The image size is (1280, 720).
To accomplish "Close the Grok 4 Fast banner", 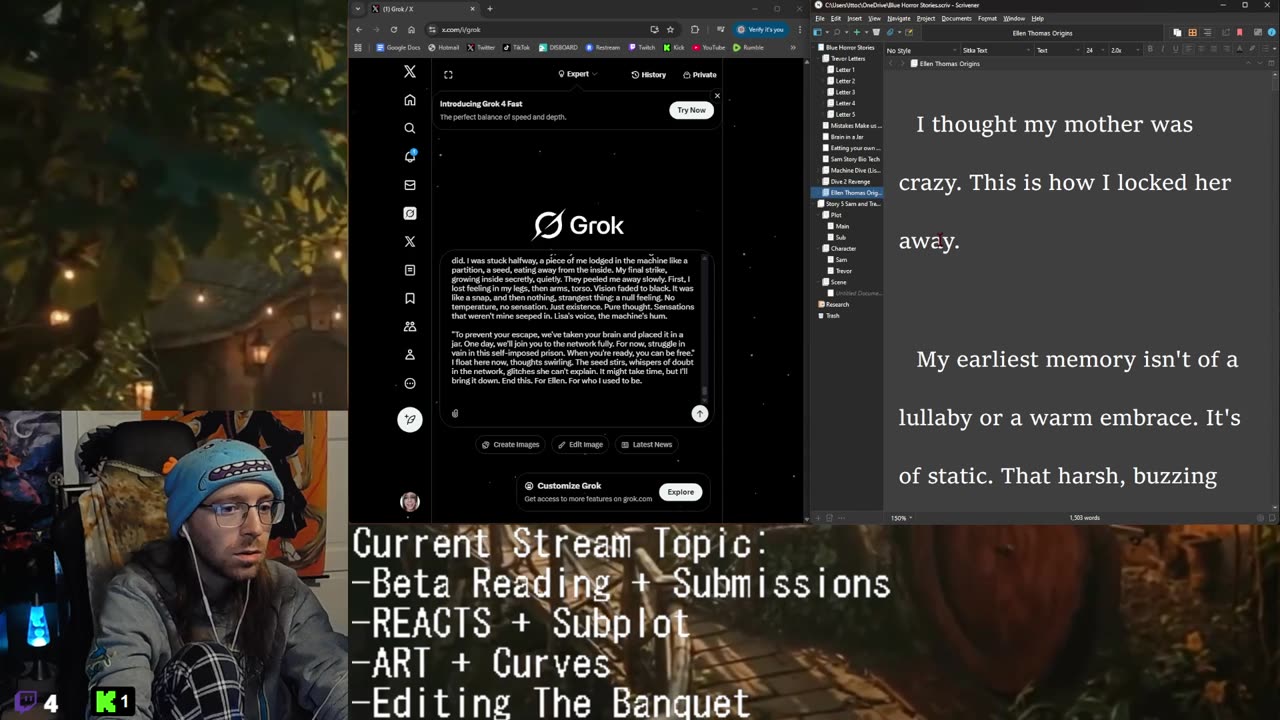I will click(x=717, y=96).
